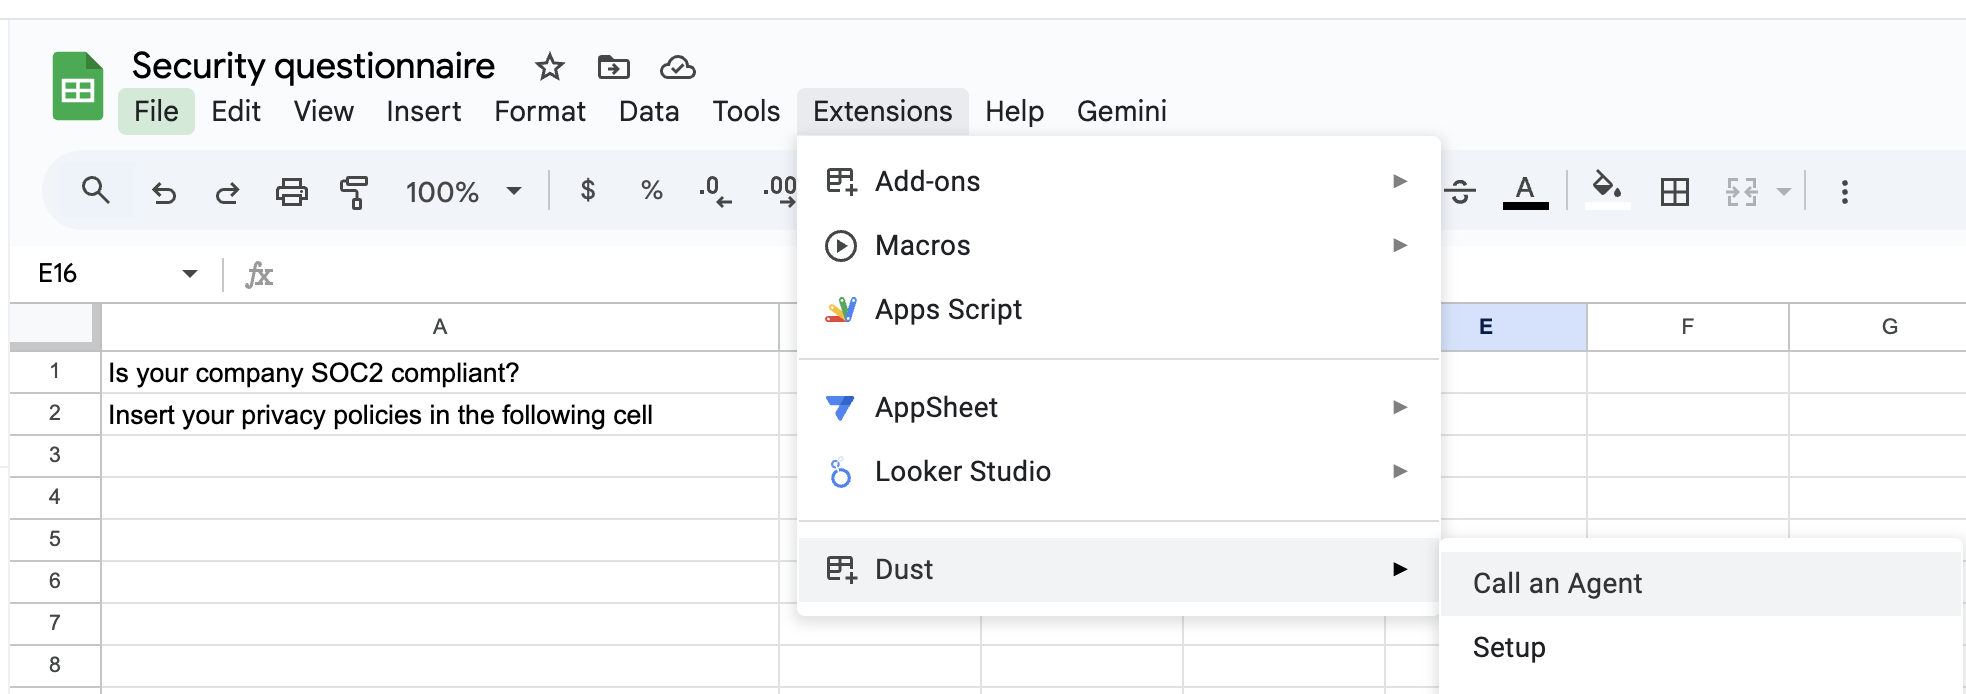Open the Gemini menu

pos(1122,111)
